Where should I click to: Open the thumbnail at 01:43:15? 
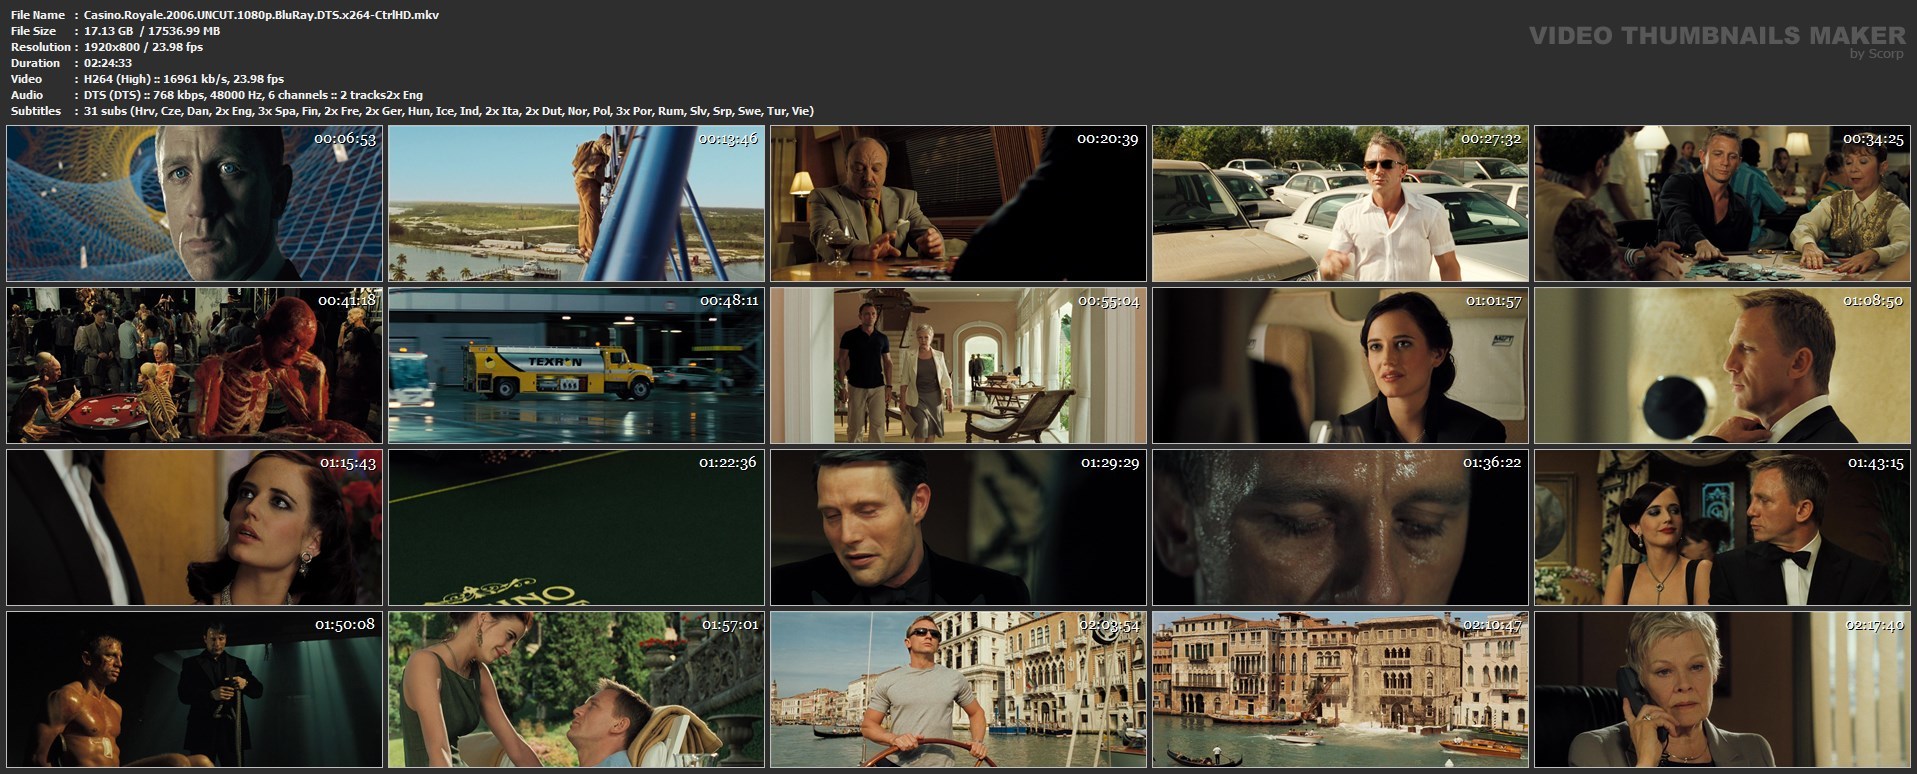pyautogui.click(x=1722, y=528)
